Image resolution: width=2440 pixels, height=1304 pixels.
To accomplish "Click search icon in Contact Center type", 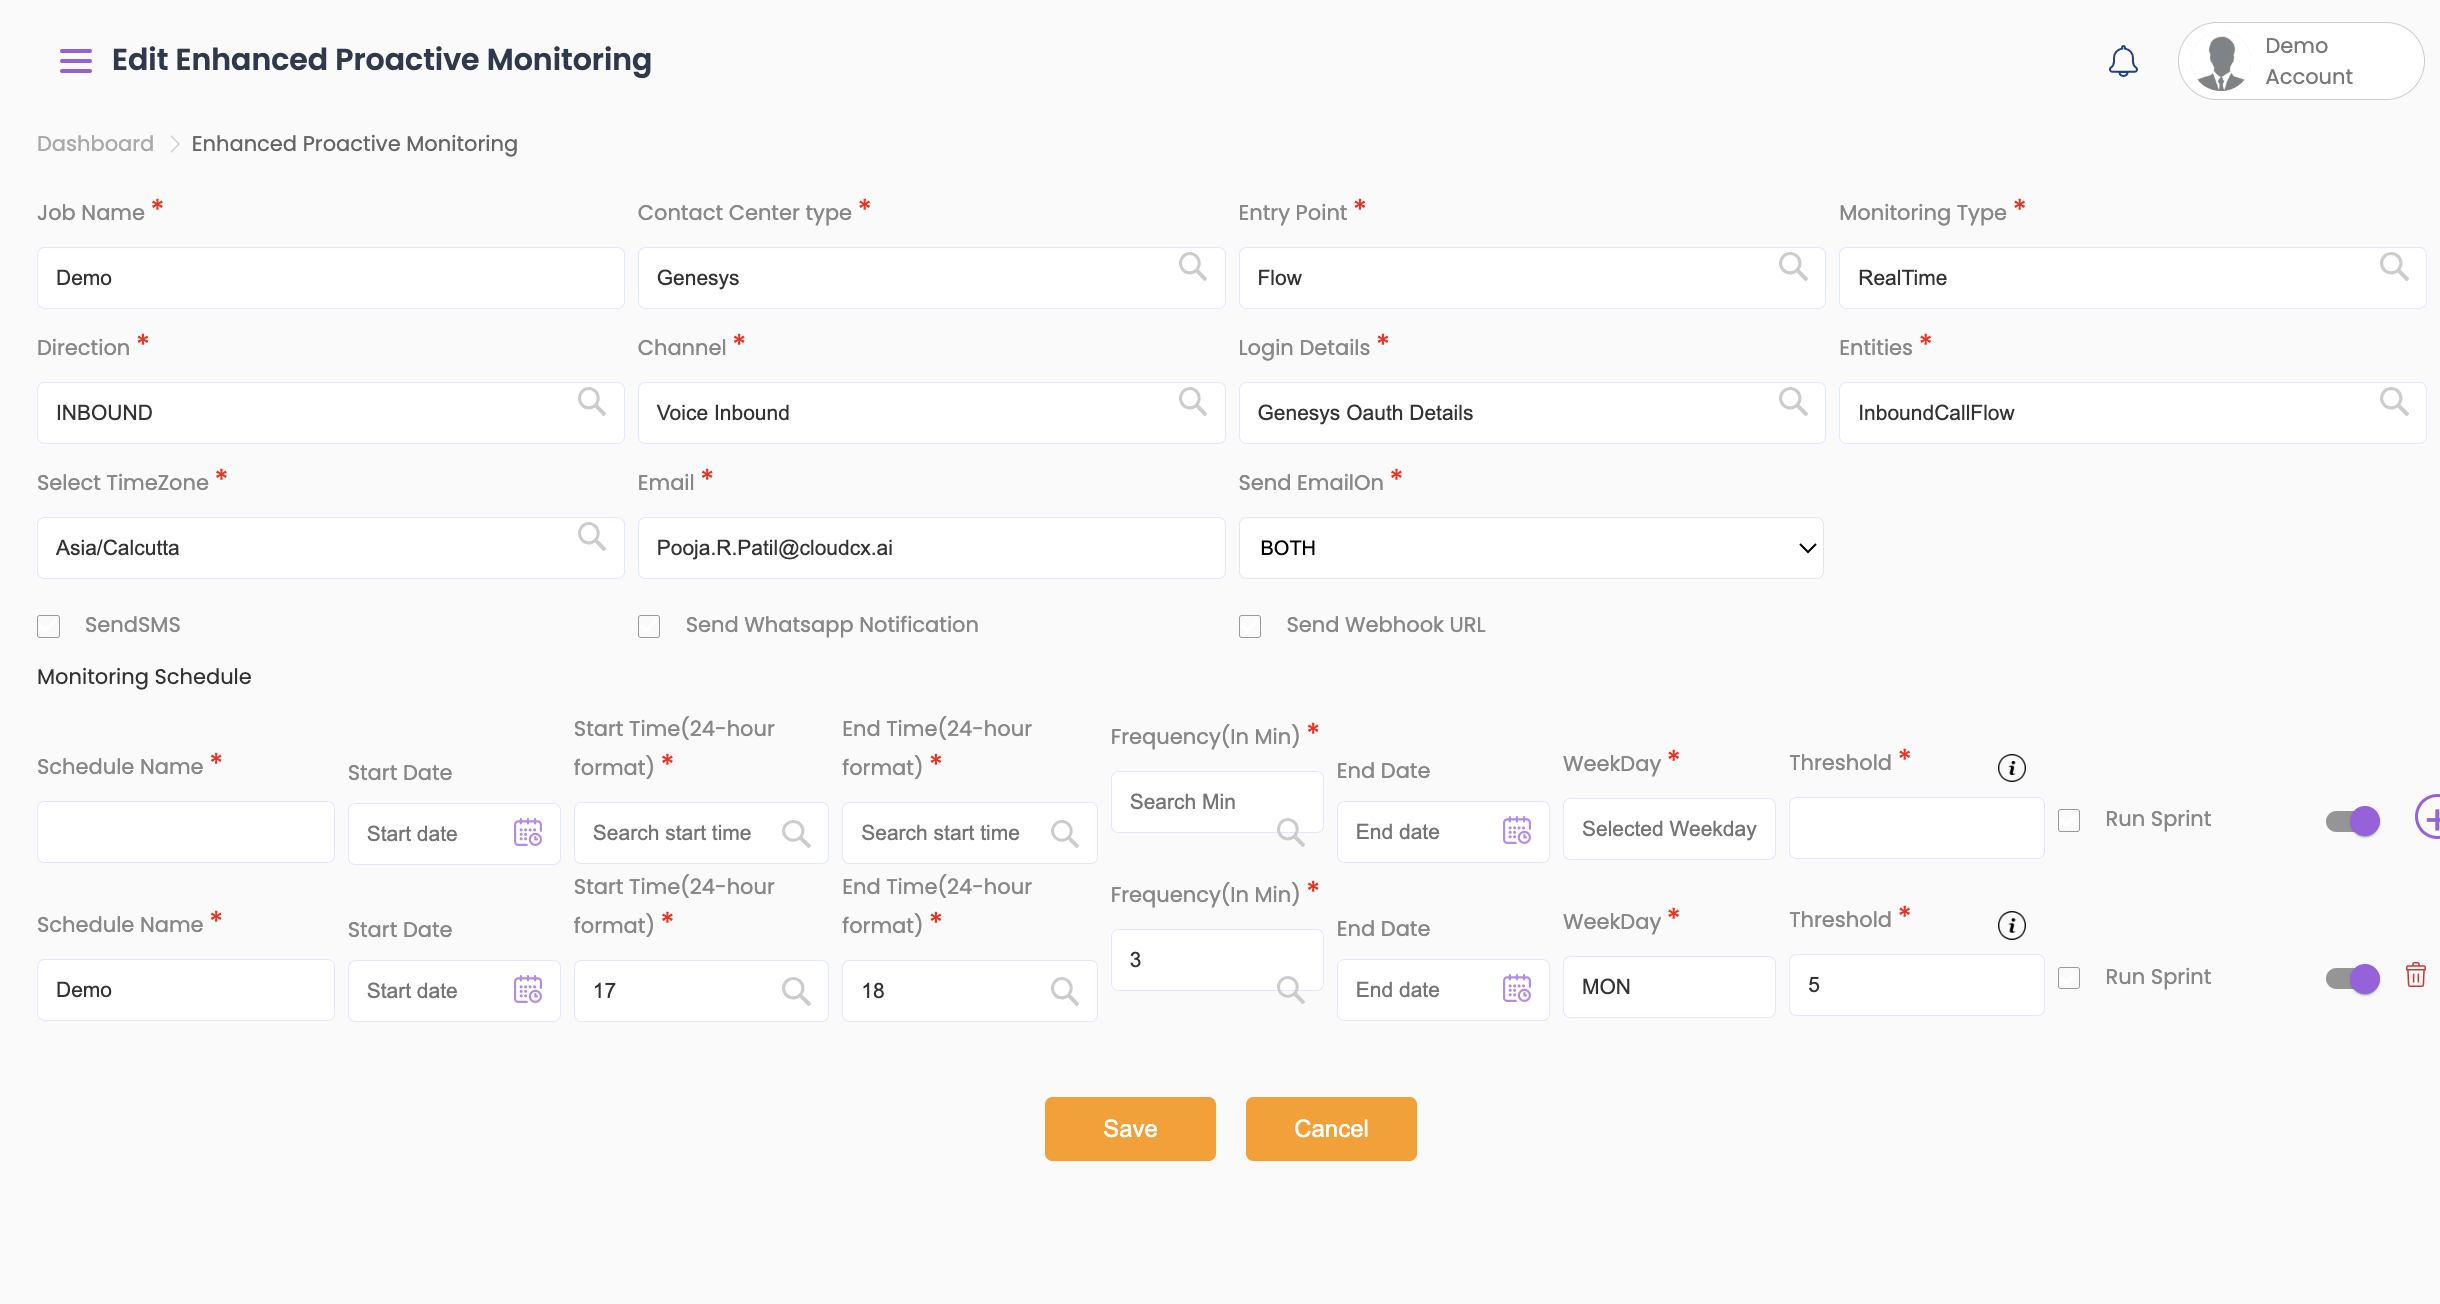I will coord(1192,267).
